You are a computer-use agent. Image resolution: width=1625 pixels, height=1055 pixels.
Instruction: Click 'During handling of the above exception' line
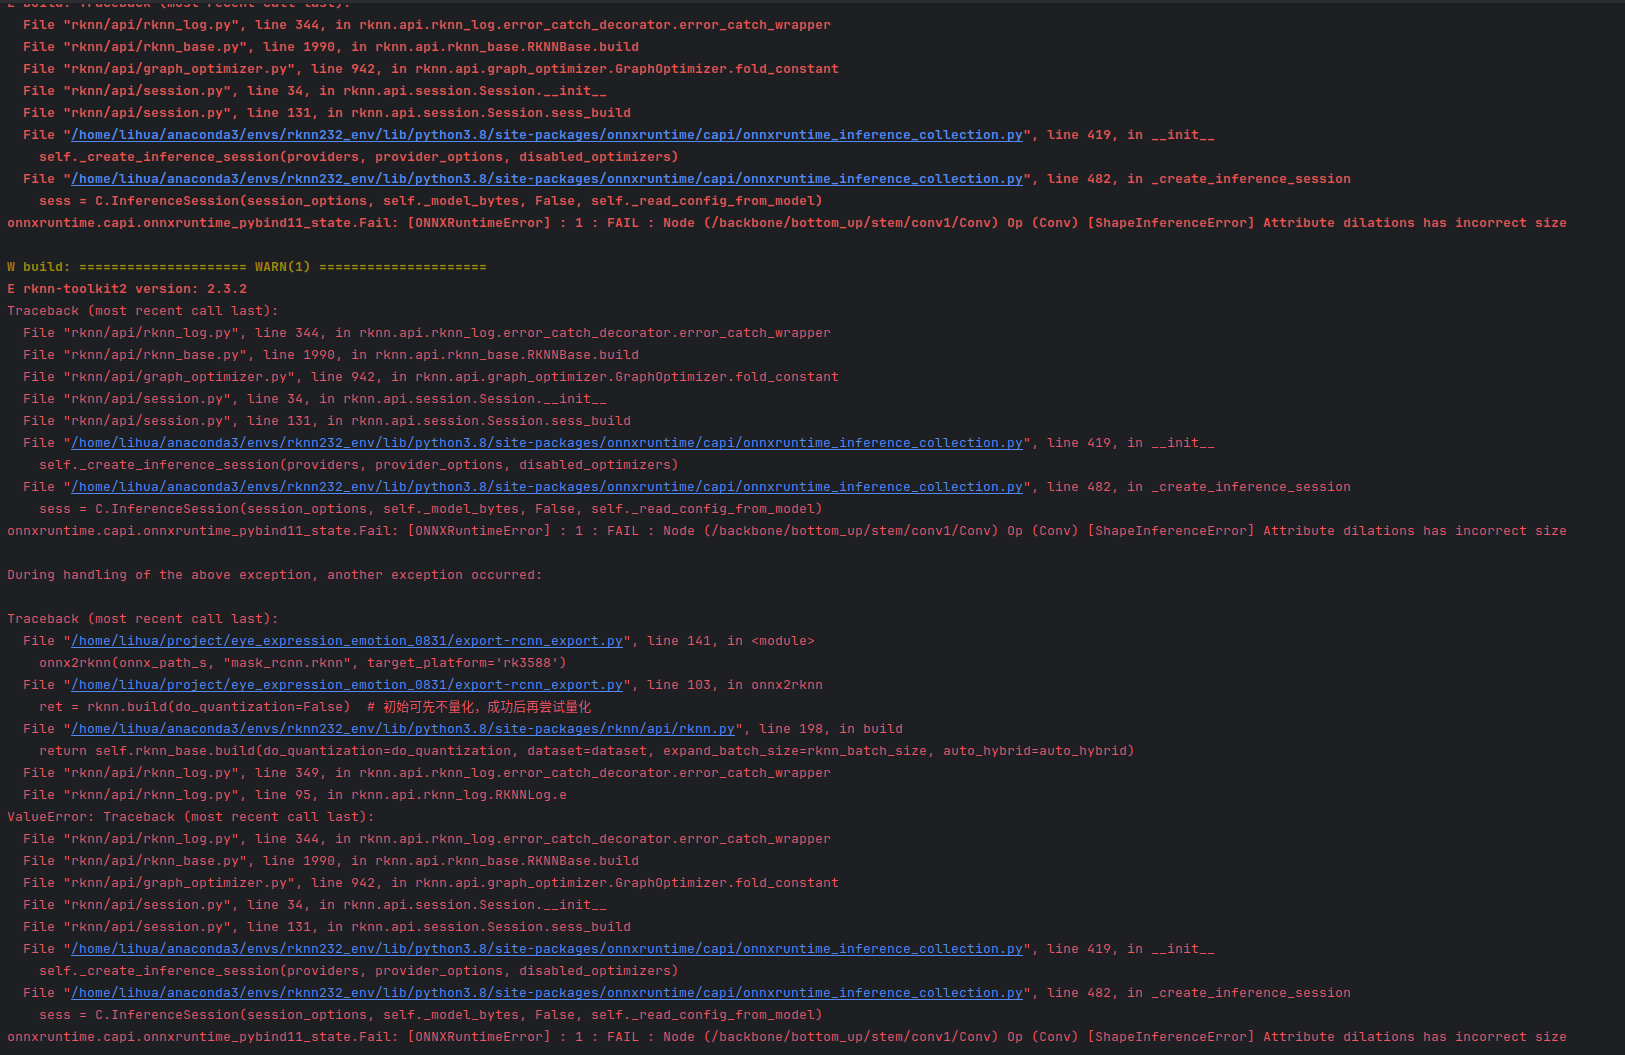pyautogui.click(x=274, y=575)
